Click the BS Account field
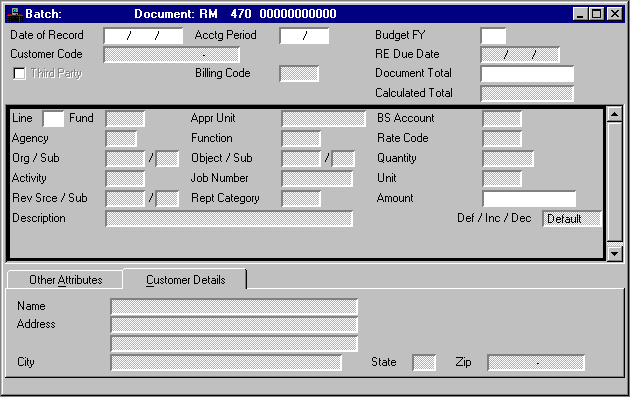630x397 pixels. click(x=502, y=119)
